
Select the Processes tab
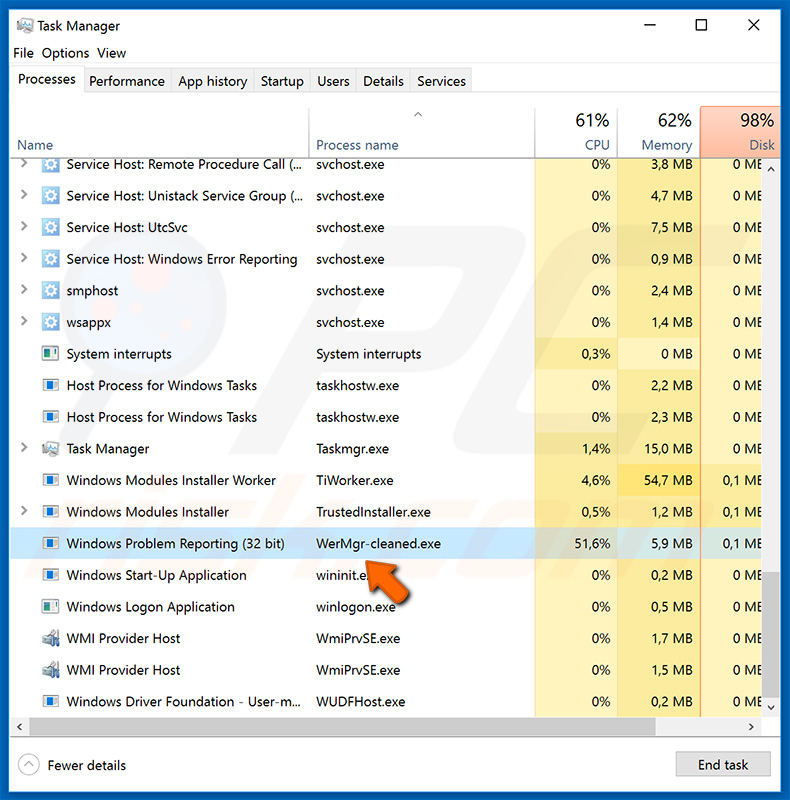[x=47, y=79]
